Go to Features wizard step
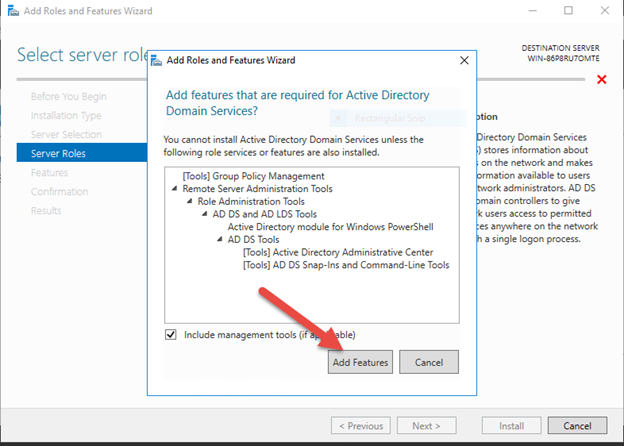624x446 pixels. click(49, 172)
